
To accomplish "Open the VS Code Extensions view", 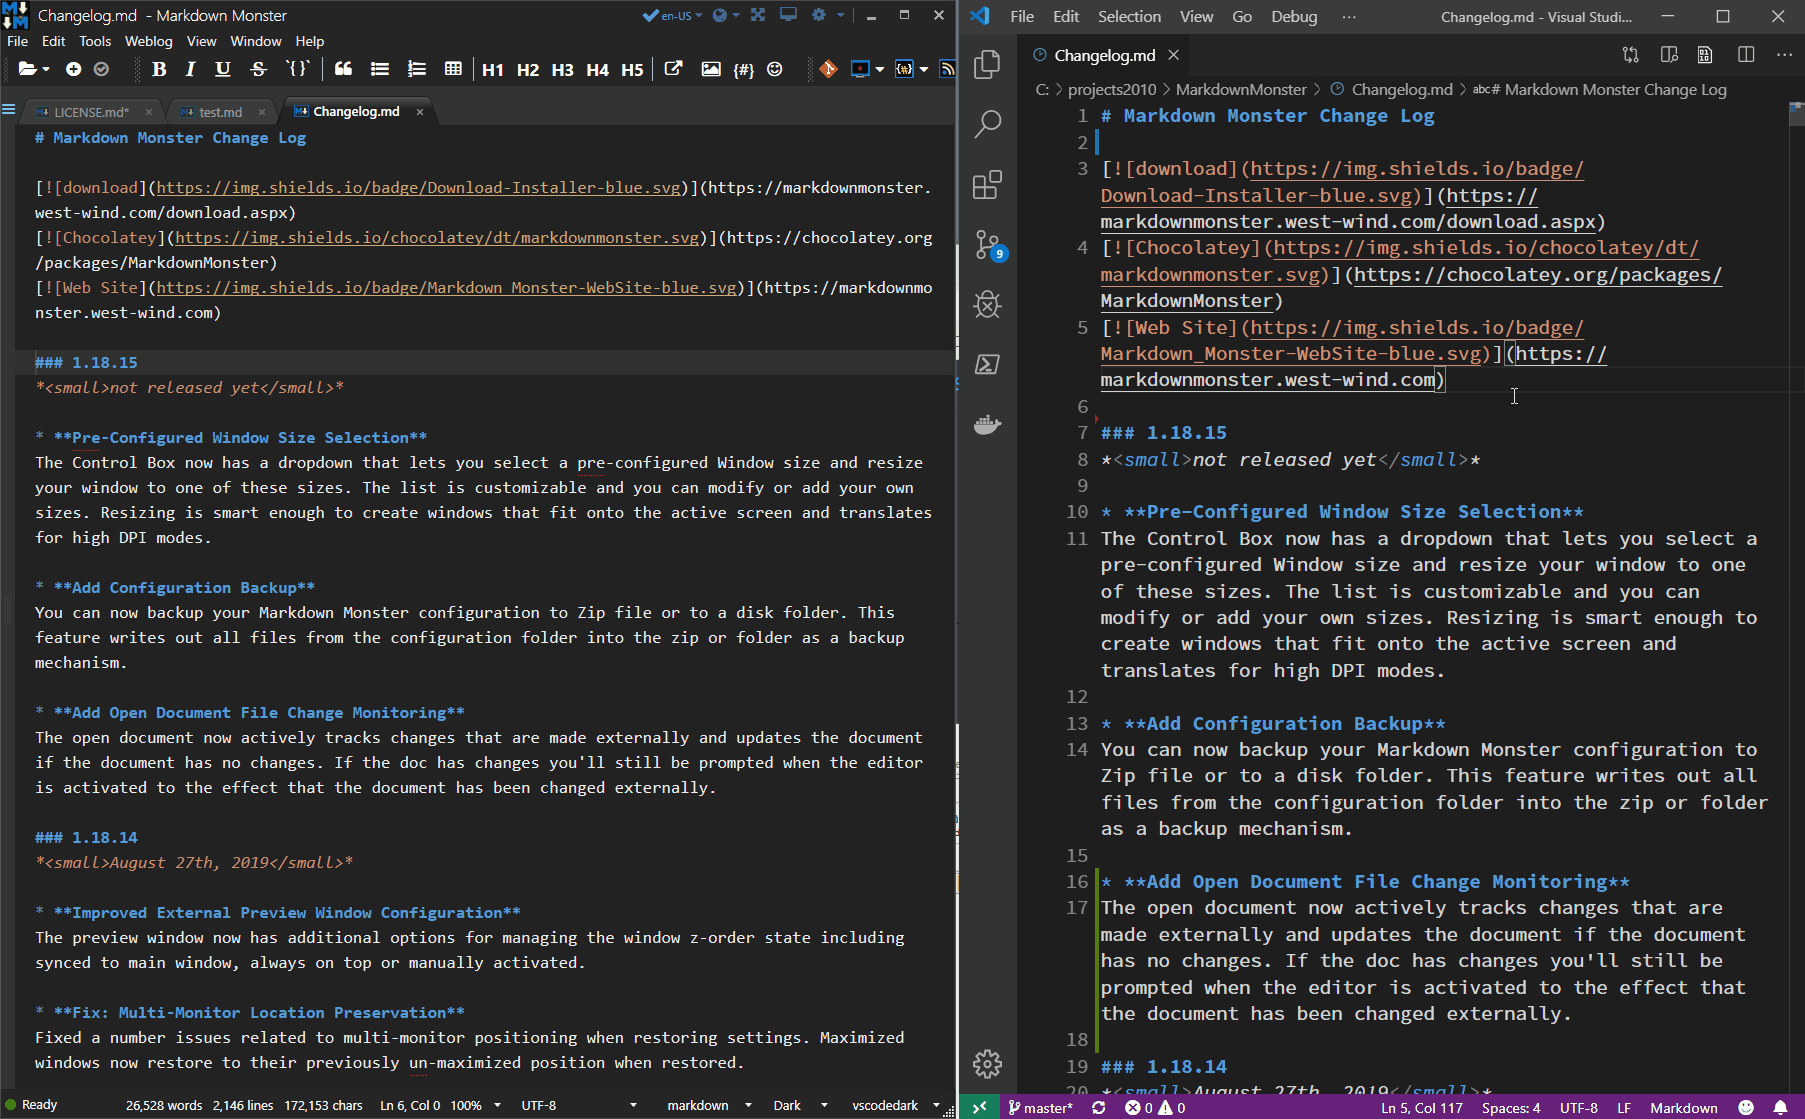I will (987, 185).
